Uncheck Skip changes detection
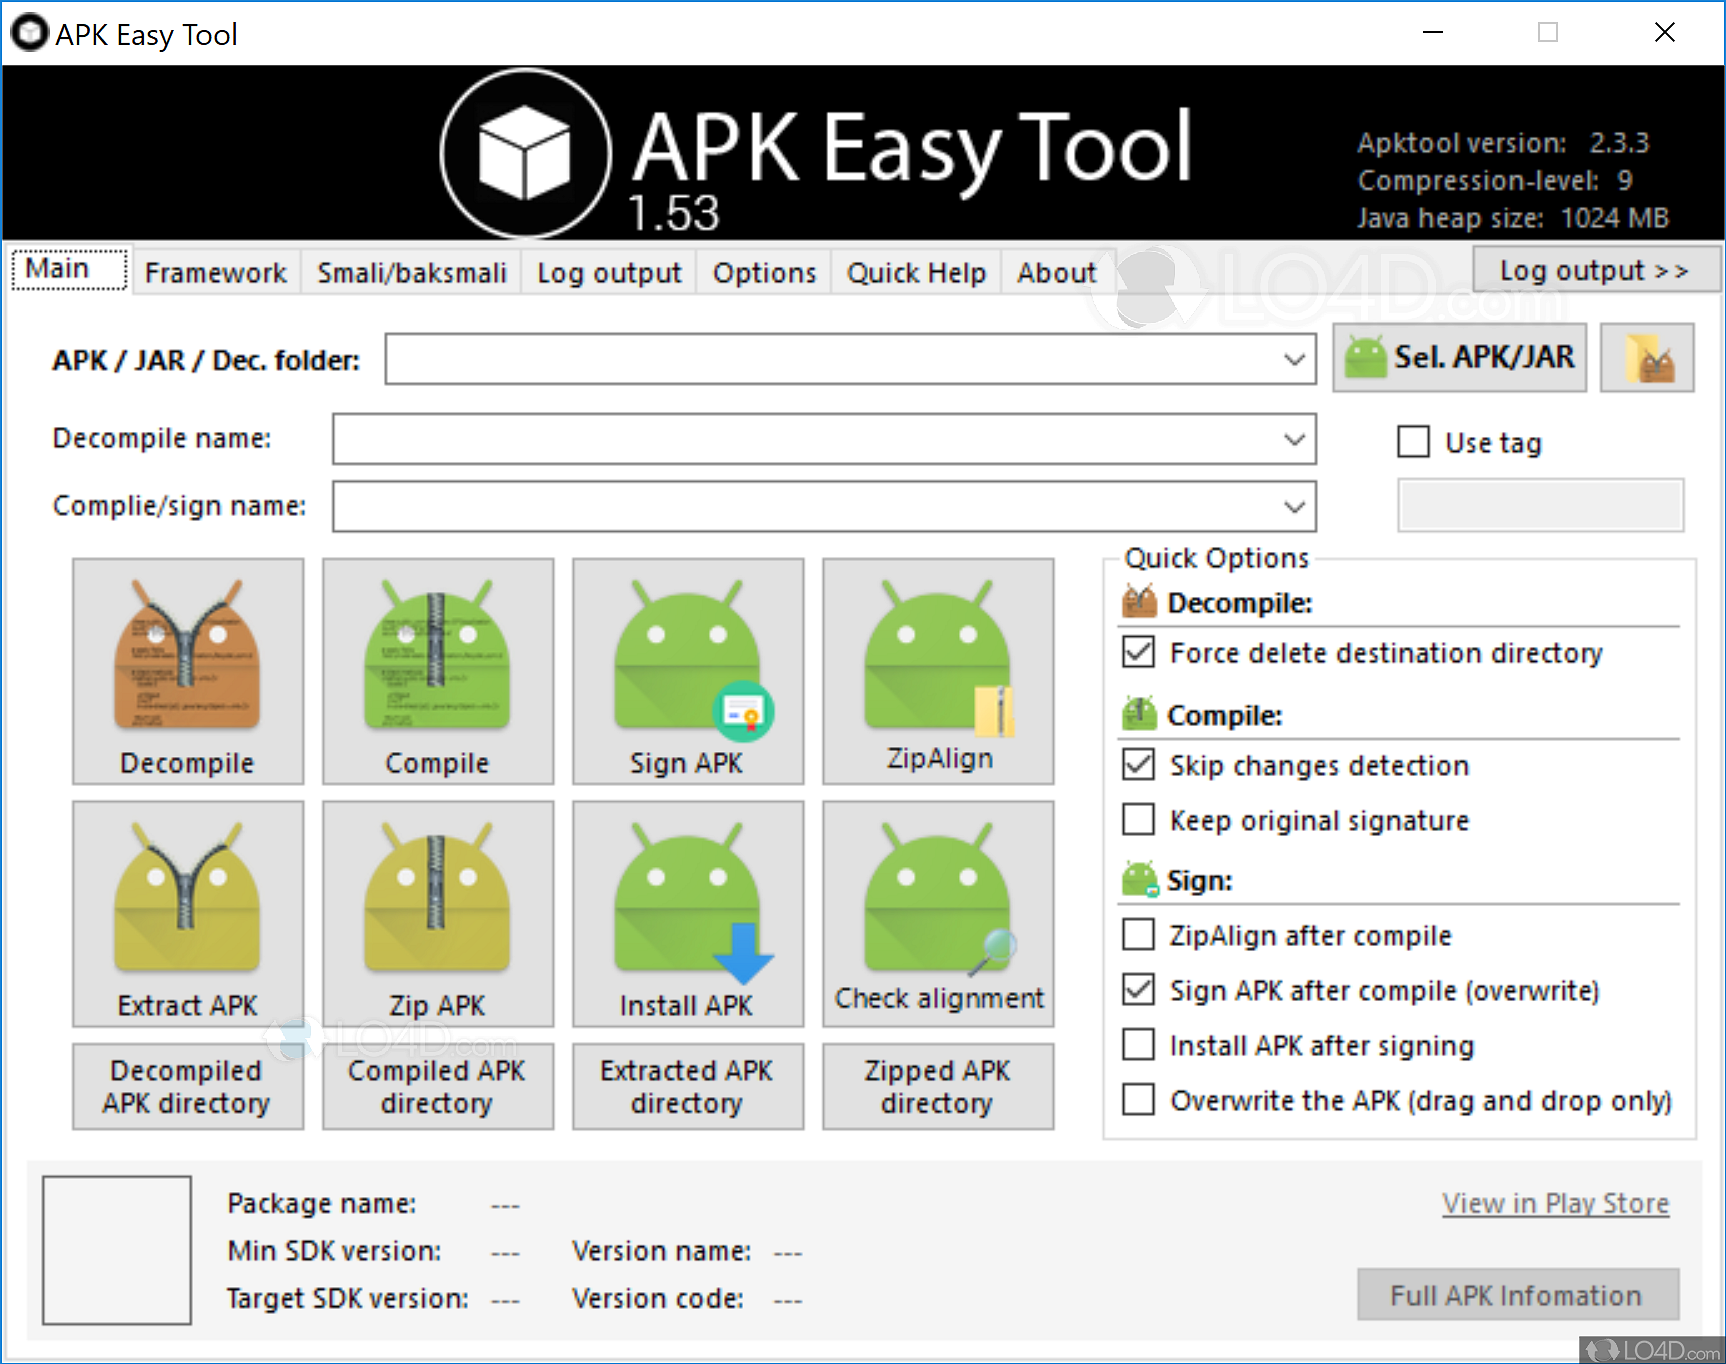Viewport: 1726px width, 1364px height. 1138,764
